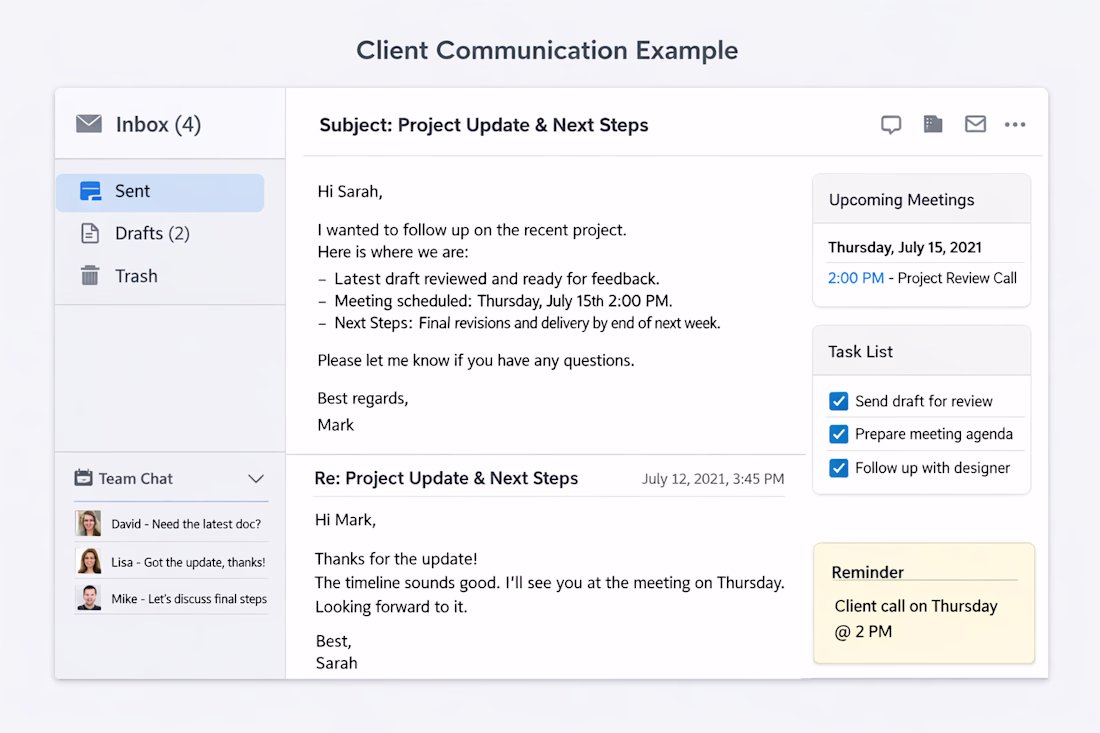Open the three-dots more options menu
The width and height of the screenshot is (1100, 733).
(1015, 124)
